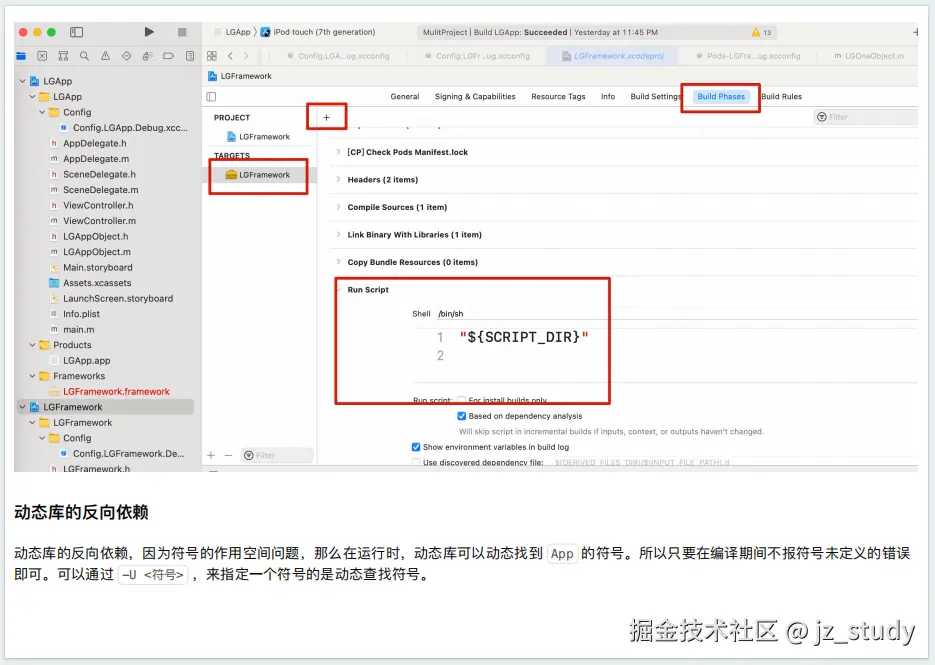Open the Config.LGFr...ug.xcconfig editor tab
The height and width of the screenshot is (665, 935).
tap(477, 56)
